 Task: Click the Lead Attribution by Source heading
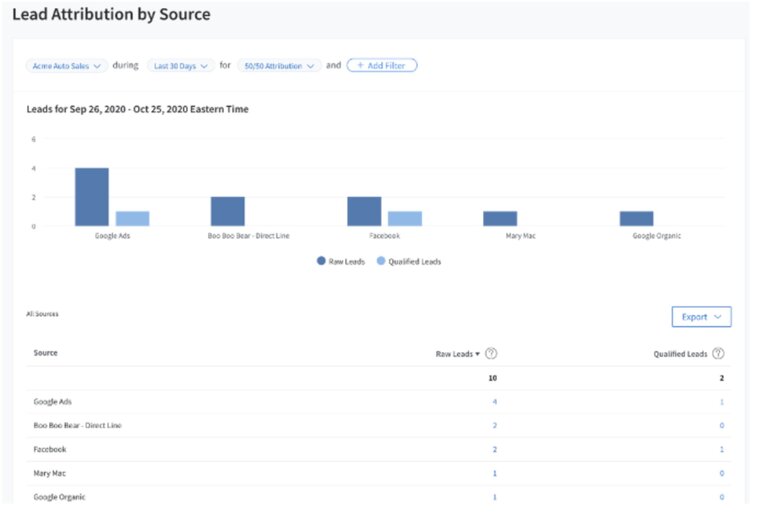click(111, 15)
